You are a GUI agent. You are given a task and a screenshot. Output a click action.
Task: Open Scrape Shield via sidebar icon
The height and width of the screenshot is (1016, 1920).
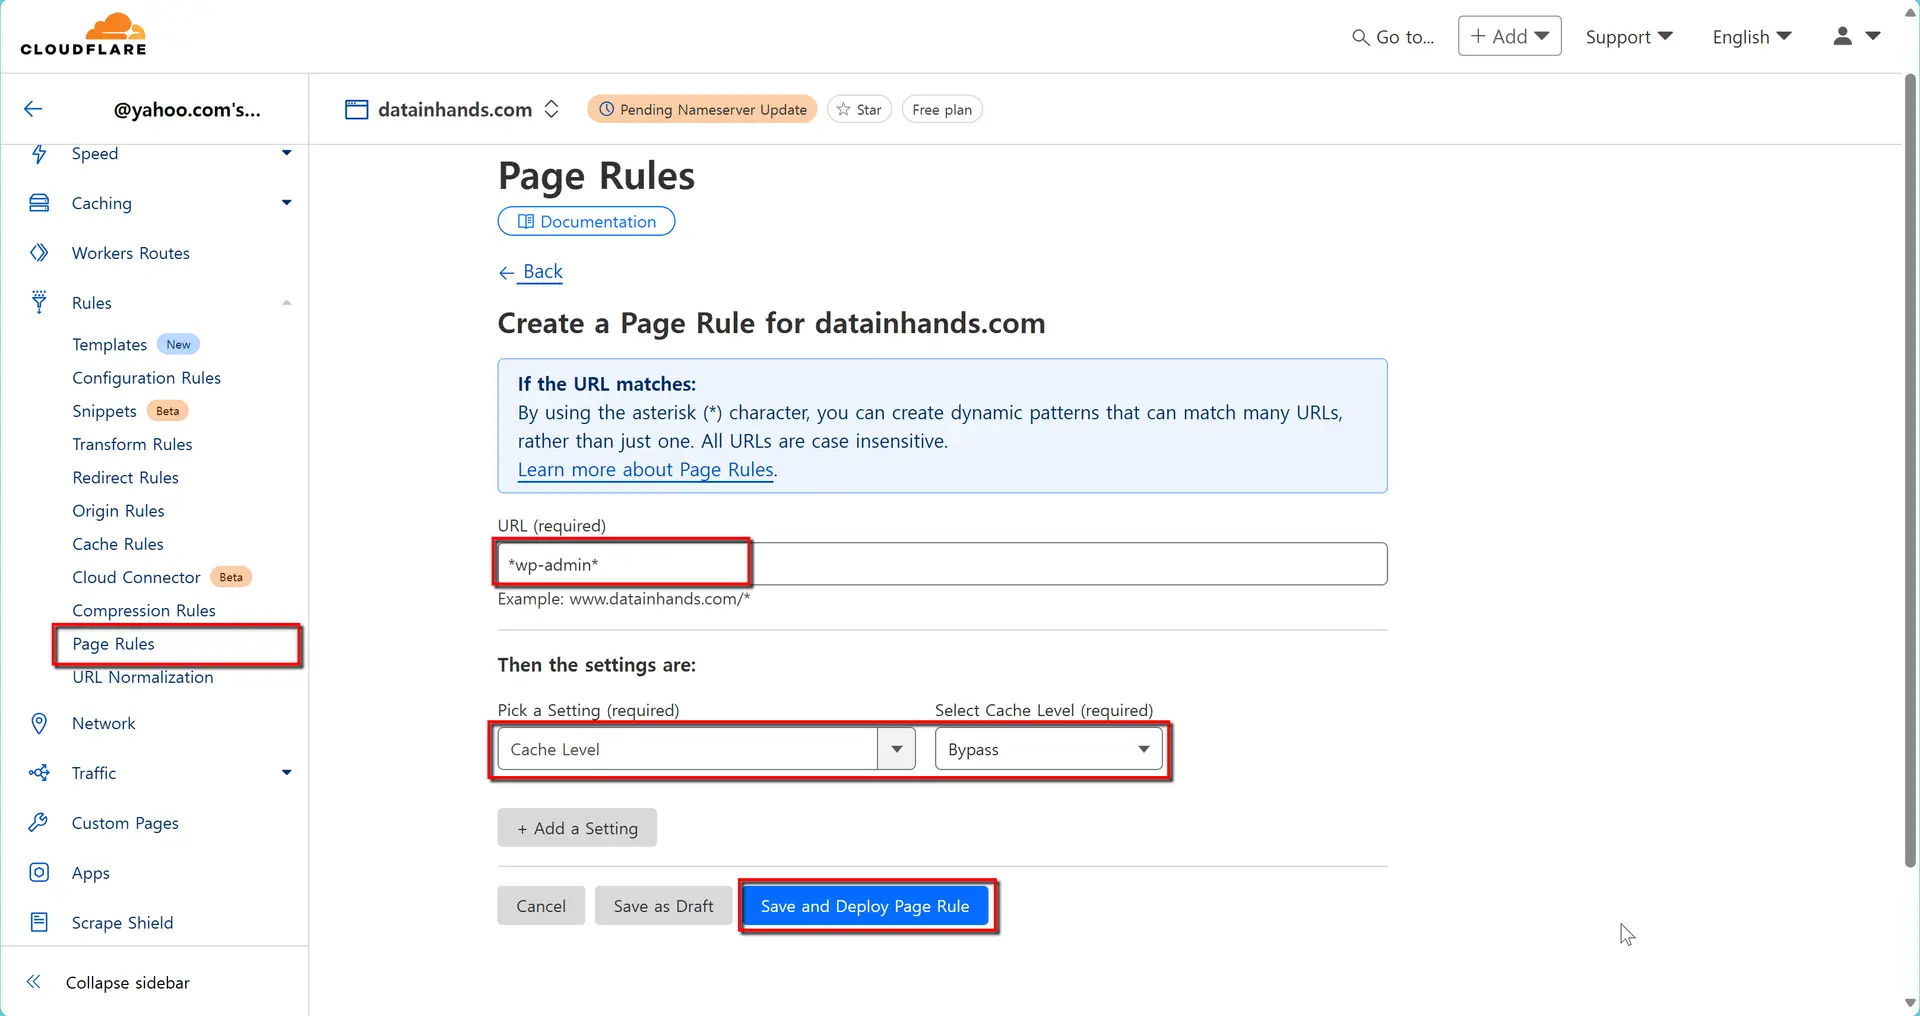(38, 922)
